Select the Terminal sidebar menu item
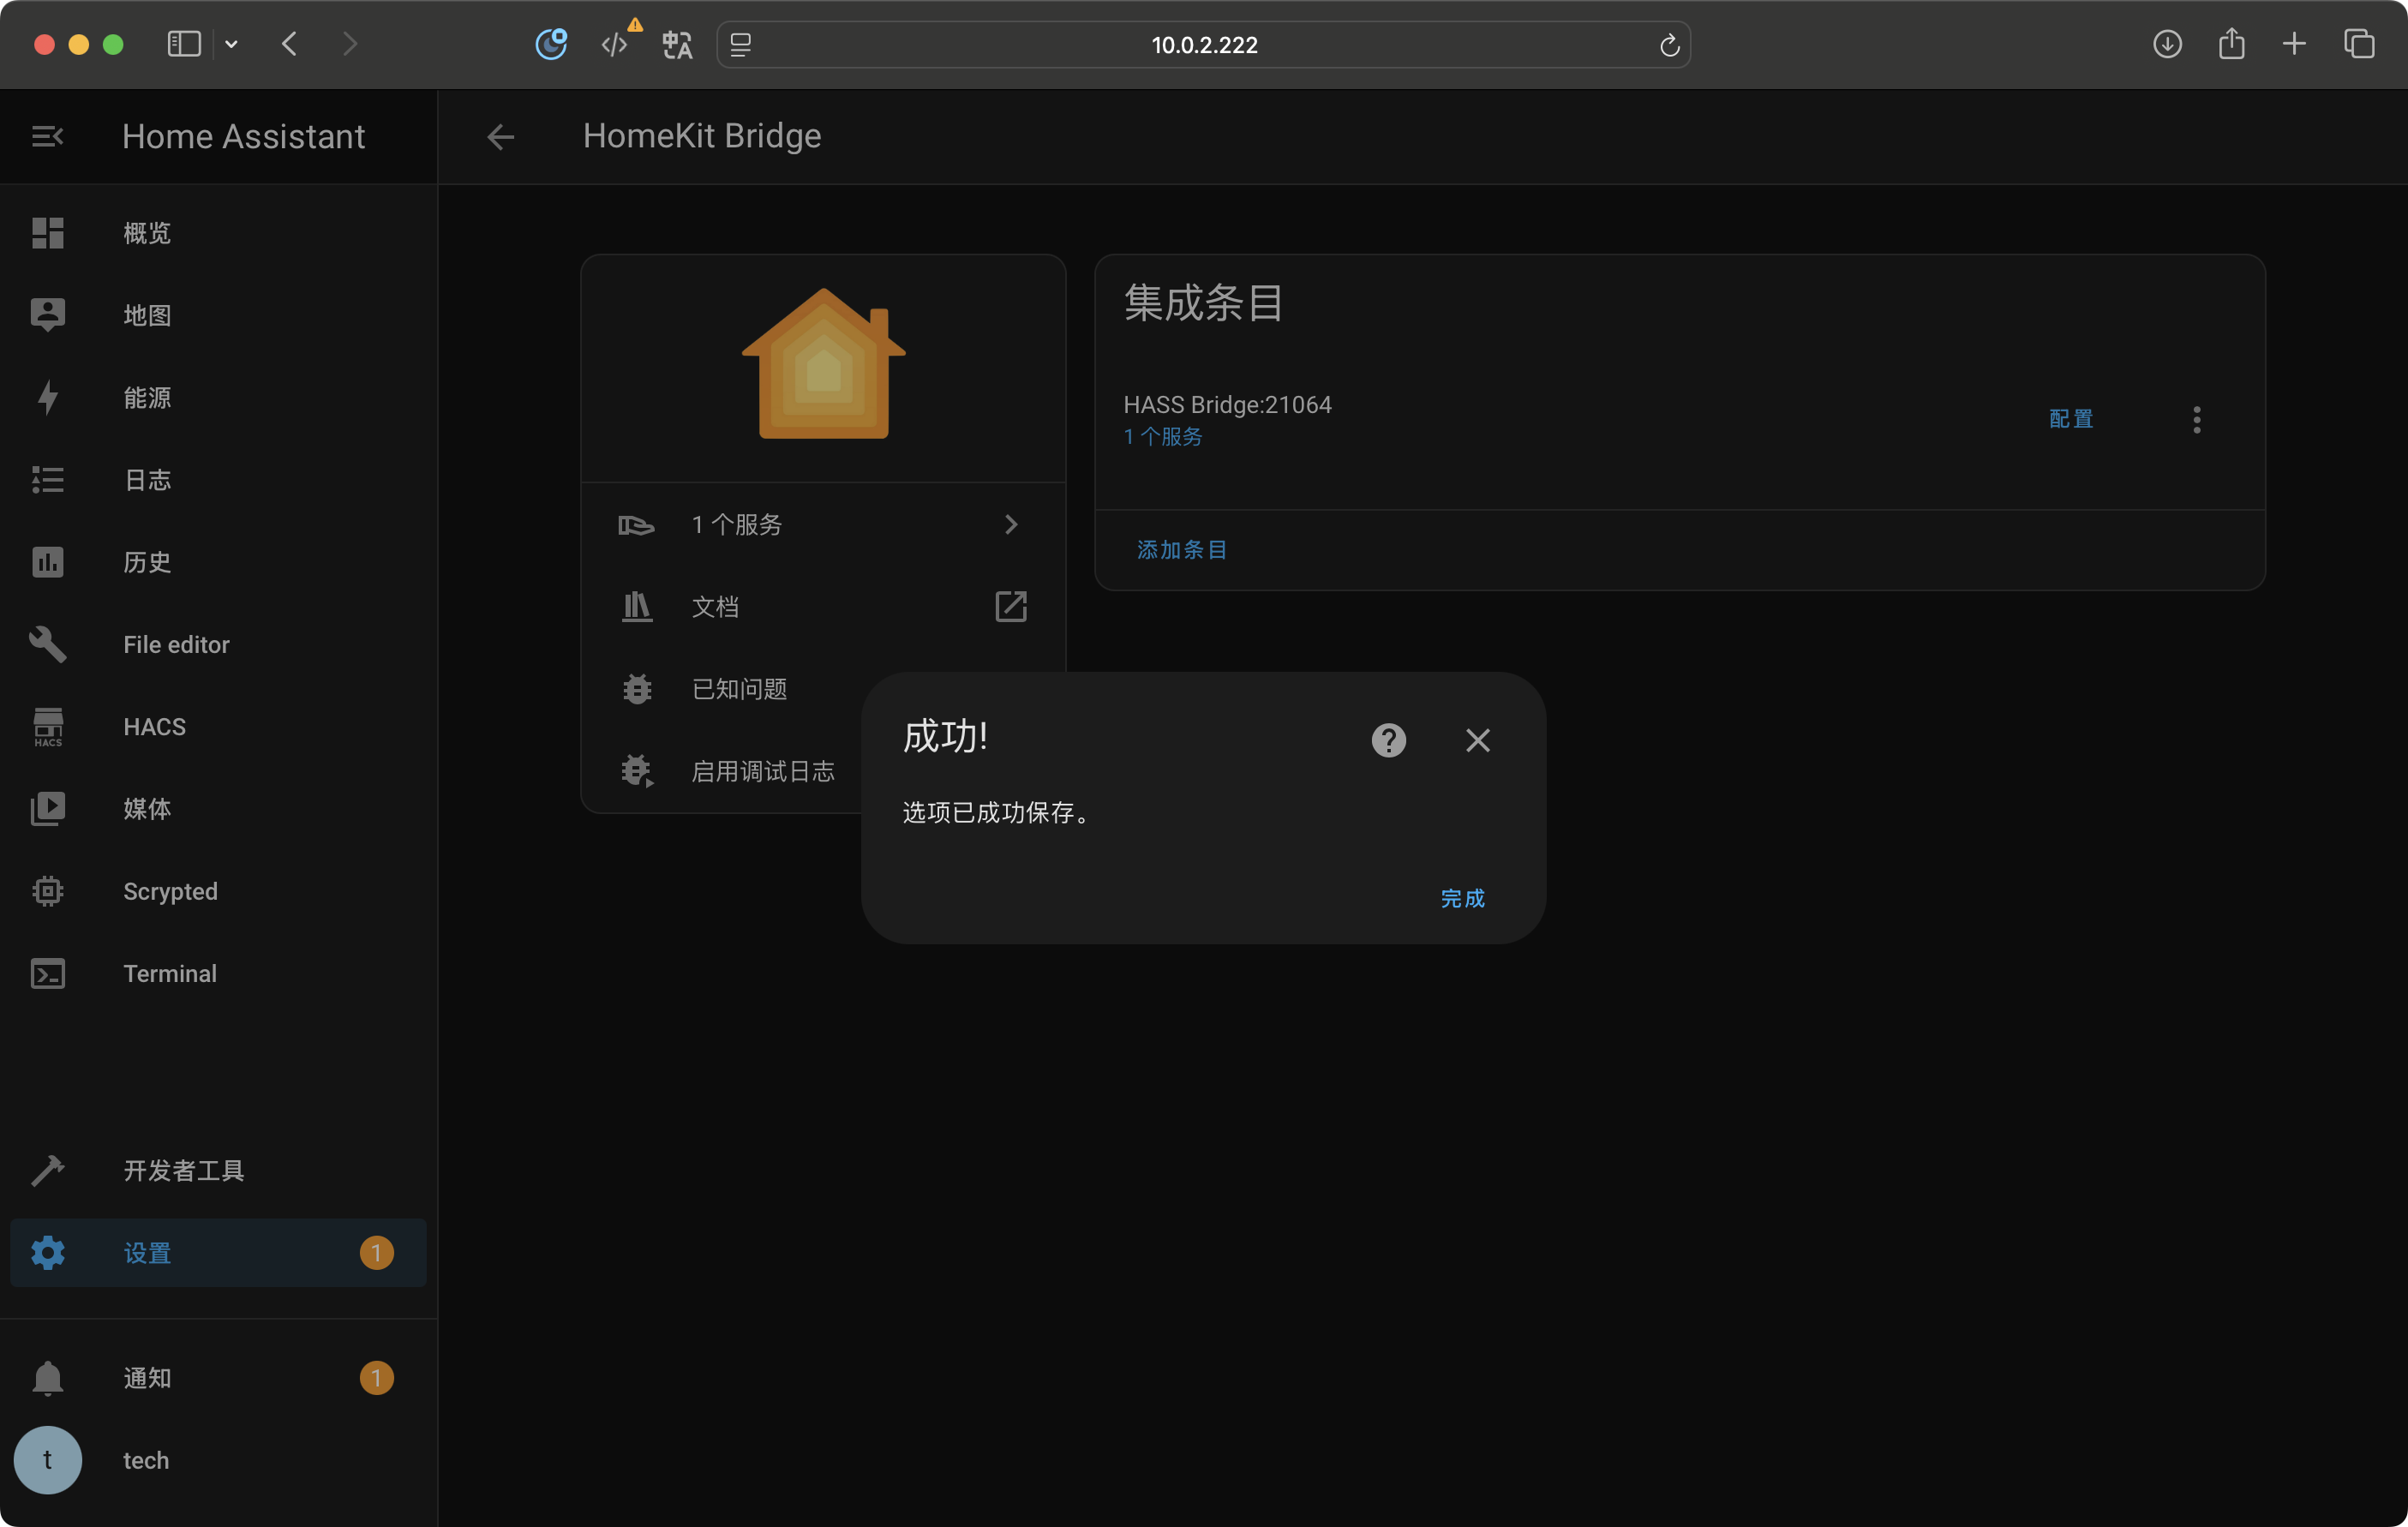2408x1527 pixels. (218, 973)
